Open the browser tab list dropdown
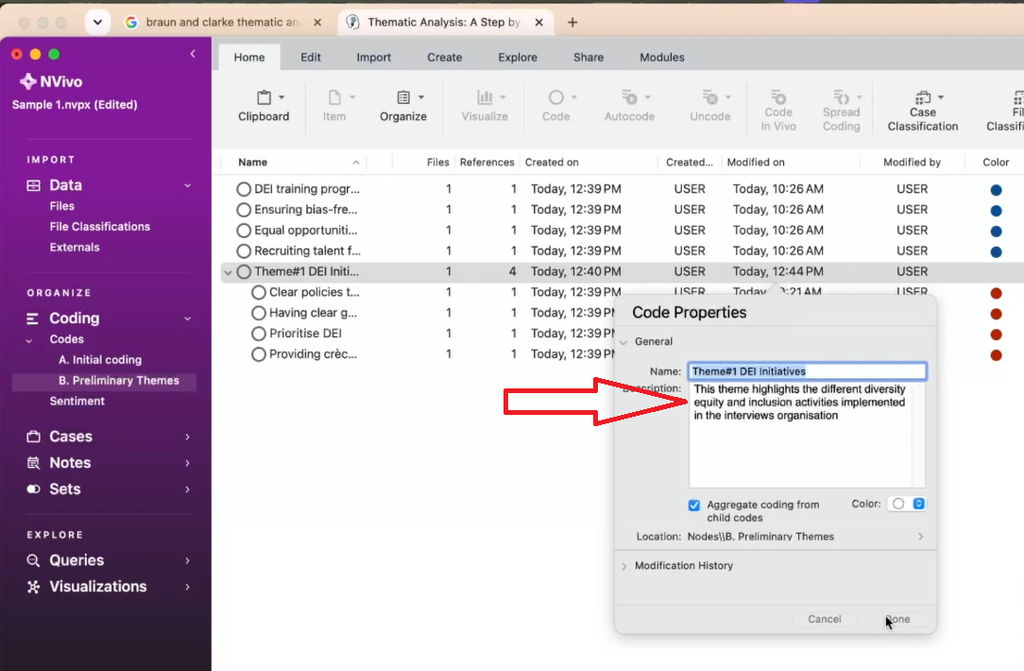Image resolution: width=1024 pixels, height=671 pixels. tap(97, 22)
